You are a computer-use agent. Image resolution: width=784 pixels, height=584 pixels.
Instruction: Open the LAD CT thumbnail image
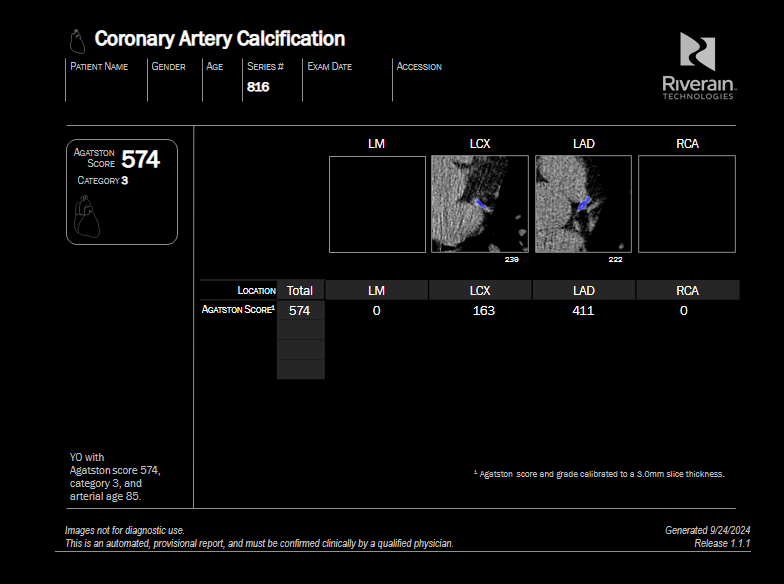(x=583, y=204)
